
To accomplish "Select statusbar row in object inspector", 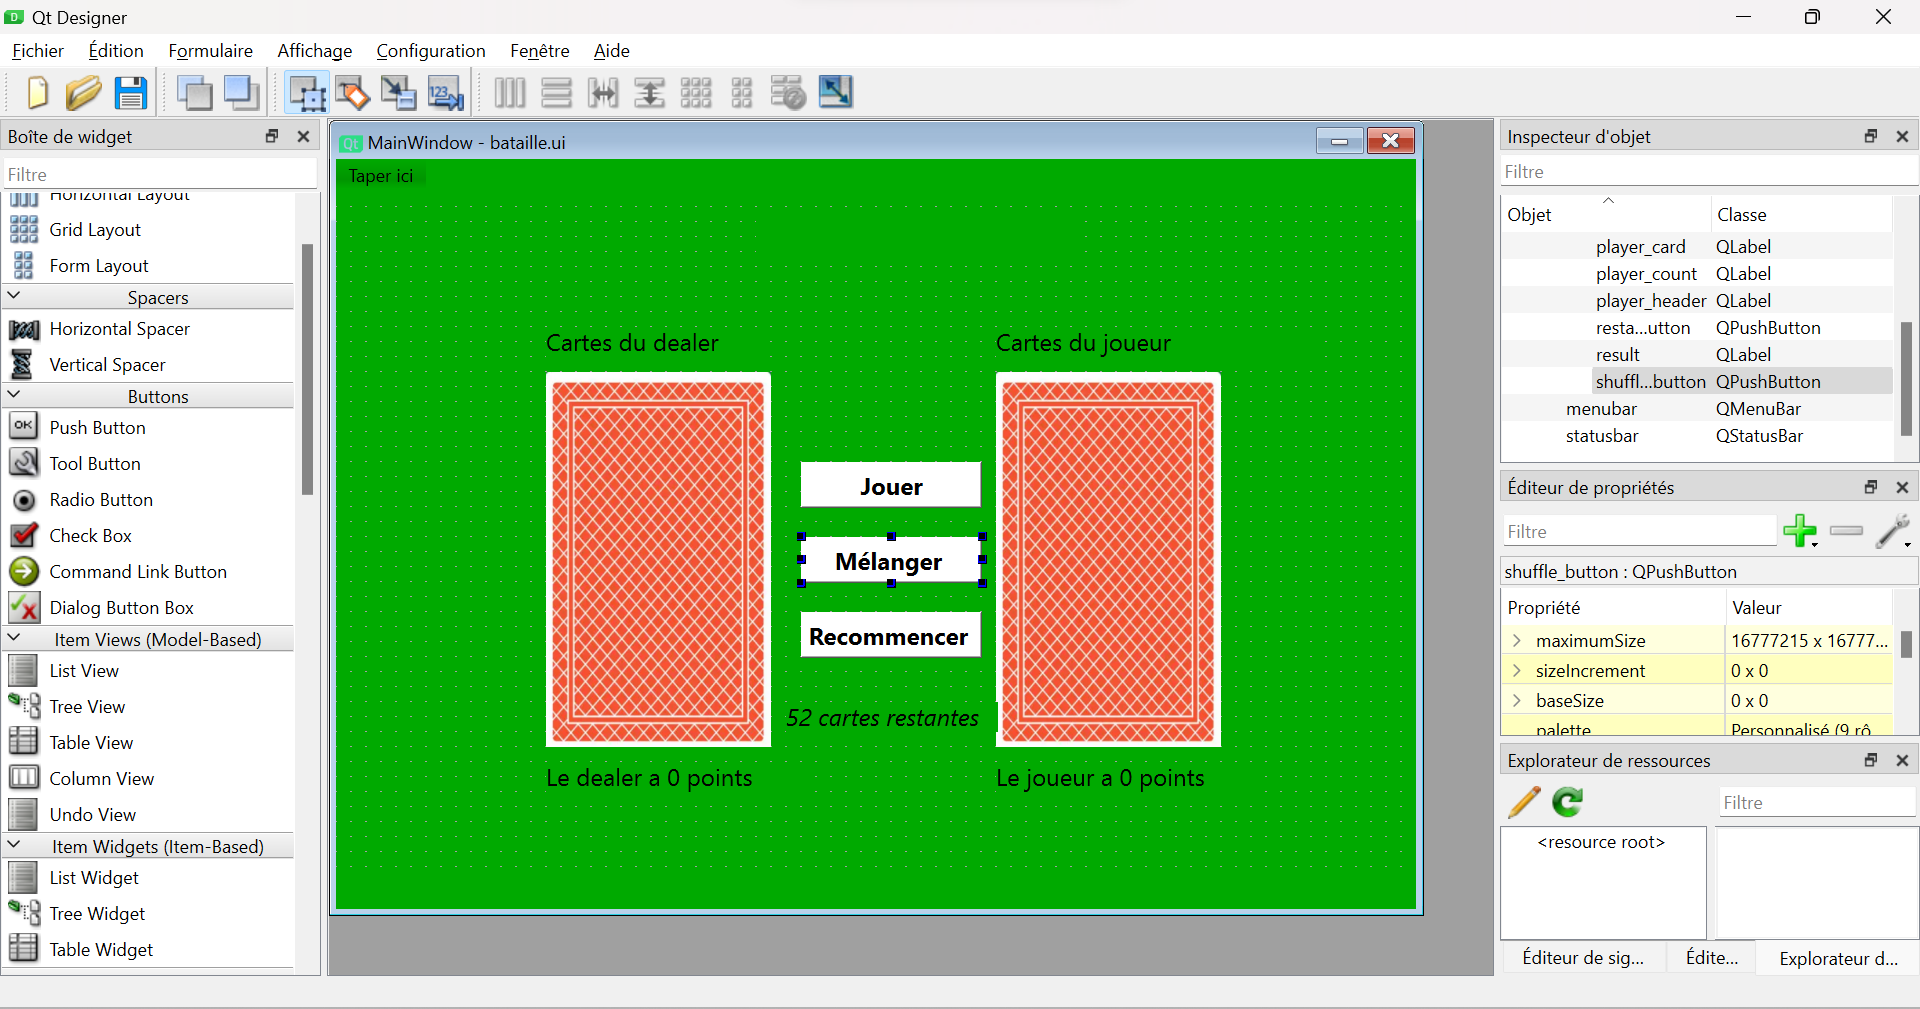I will 1602,435.
